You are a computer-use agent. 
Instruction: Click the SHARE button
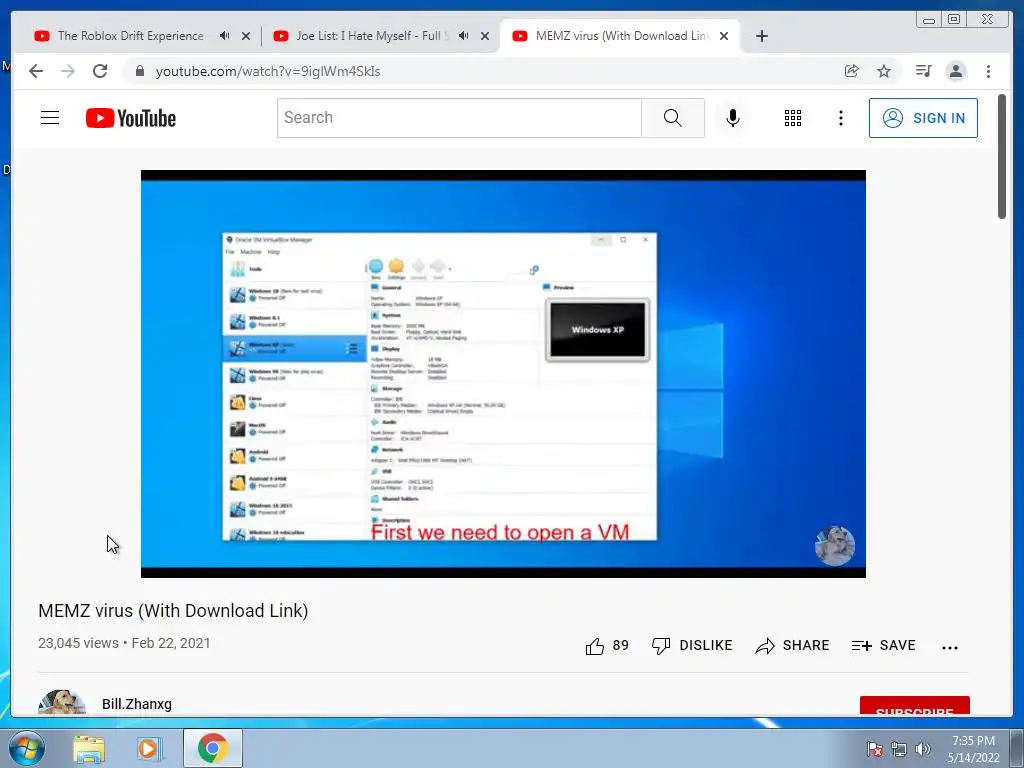tap(792, 646)
